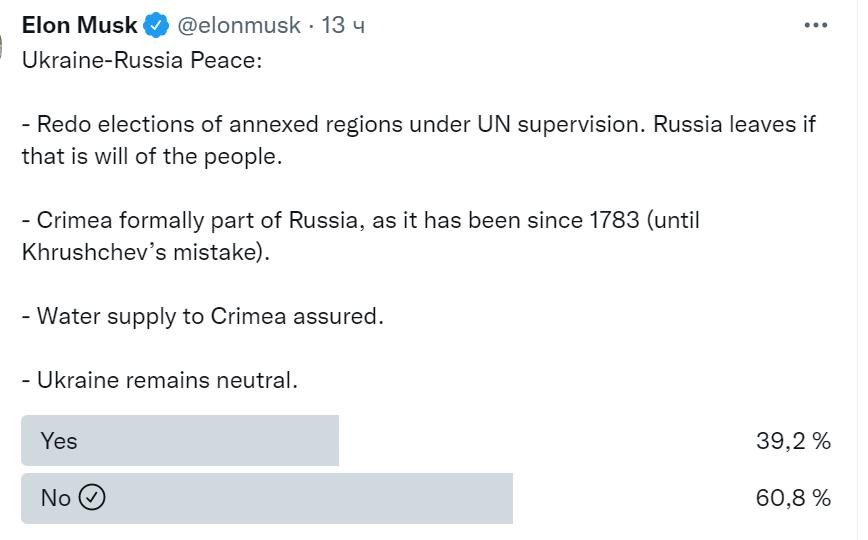868x540 pixels.
Task: Click the 60,8 % poll percentage
Action: tap(794, 498)
